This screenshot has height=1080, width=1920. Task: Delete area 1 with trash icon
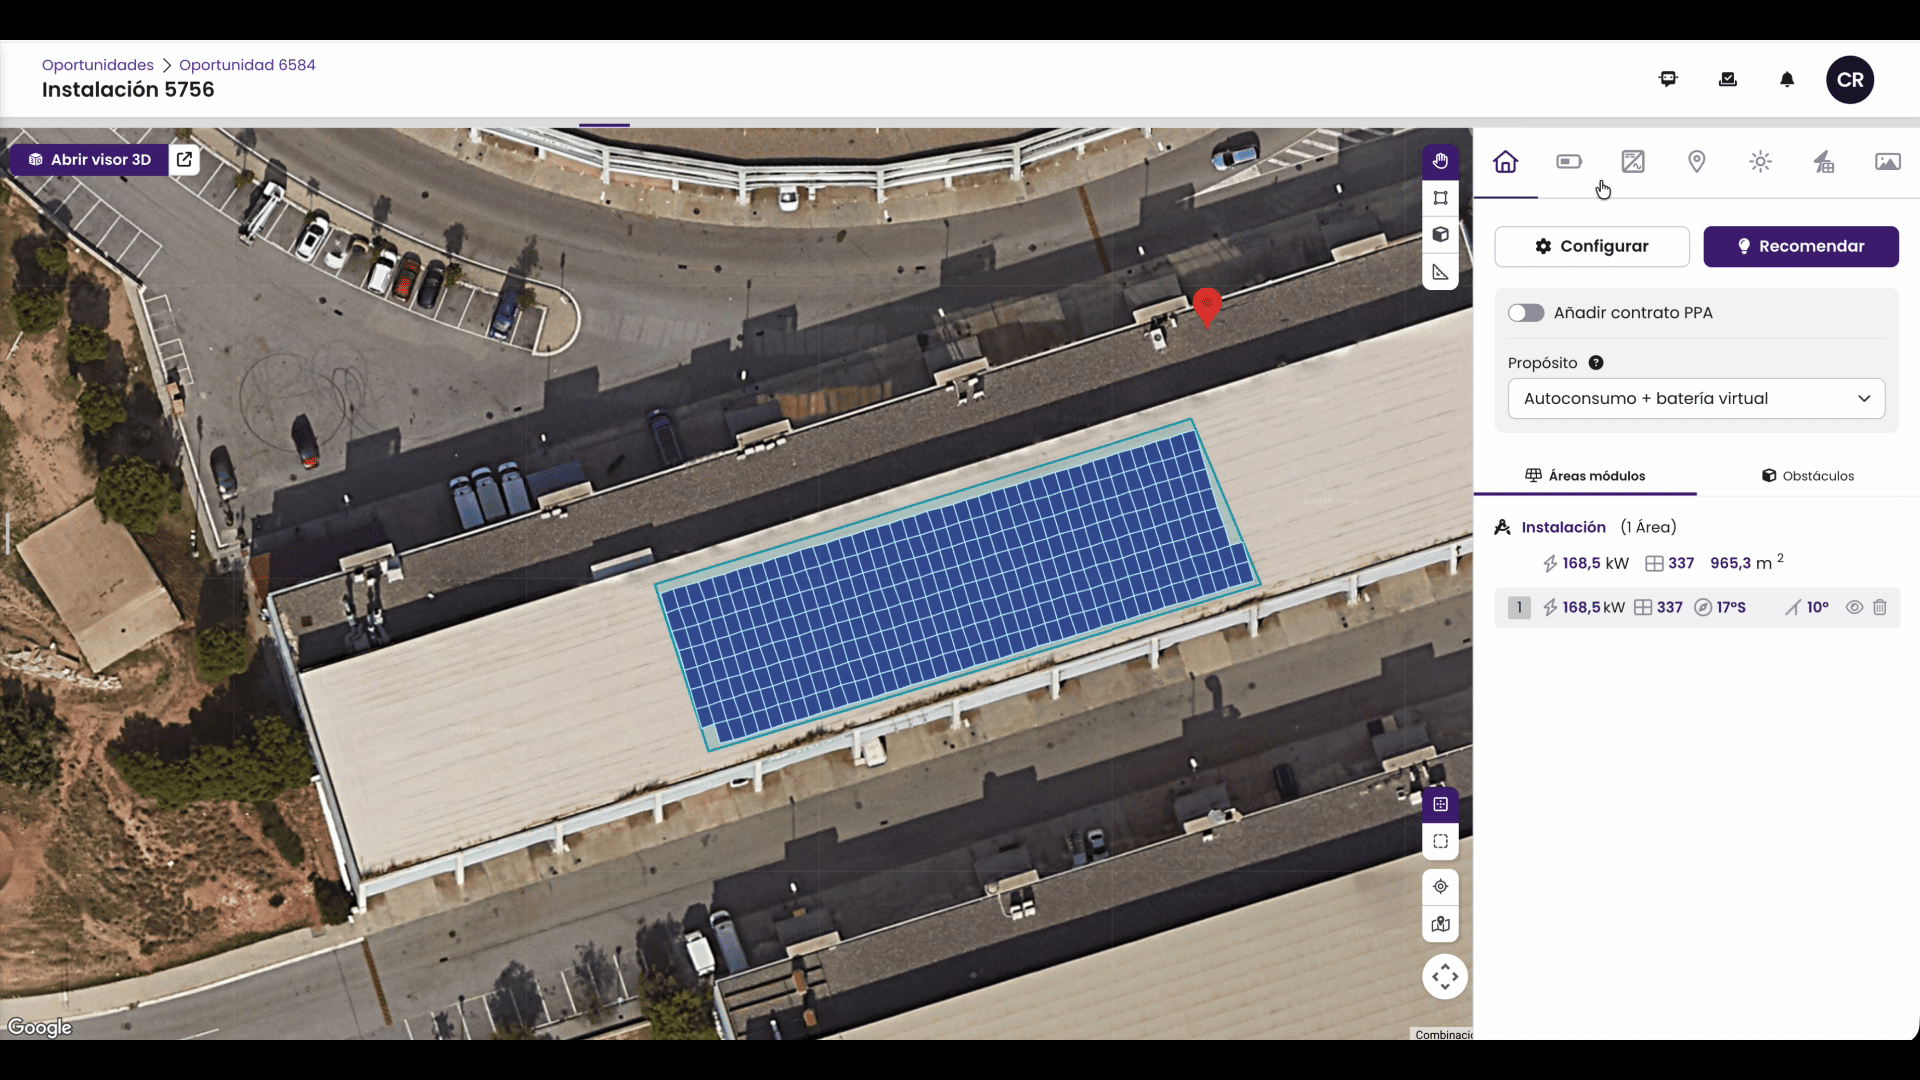[x=1880, y=607]
